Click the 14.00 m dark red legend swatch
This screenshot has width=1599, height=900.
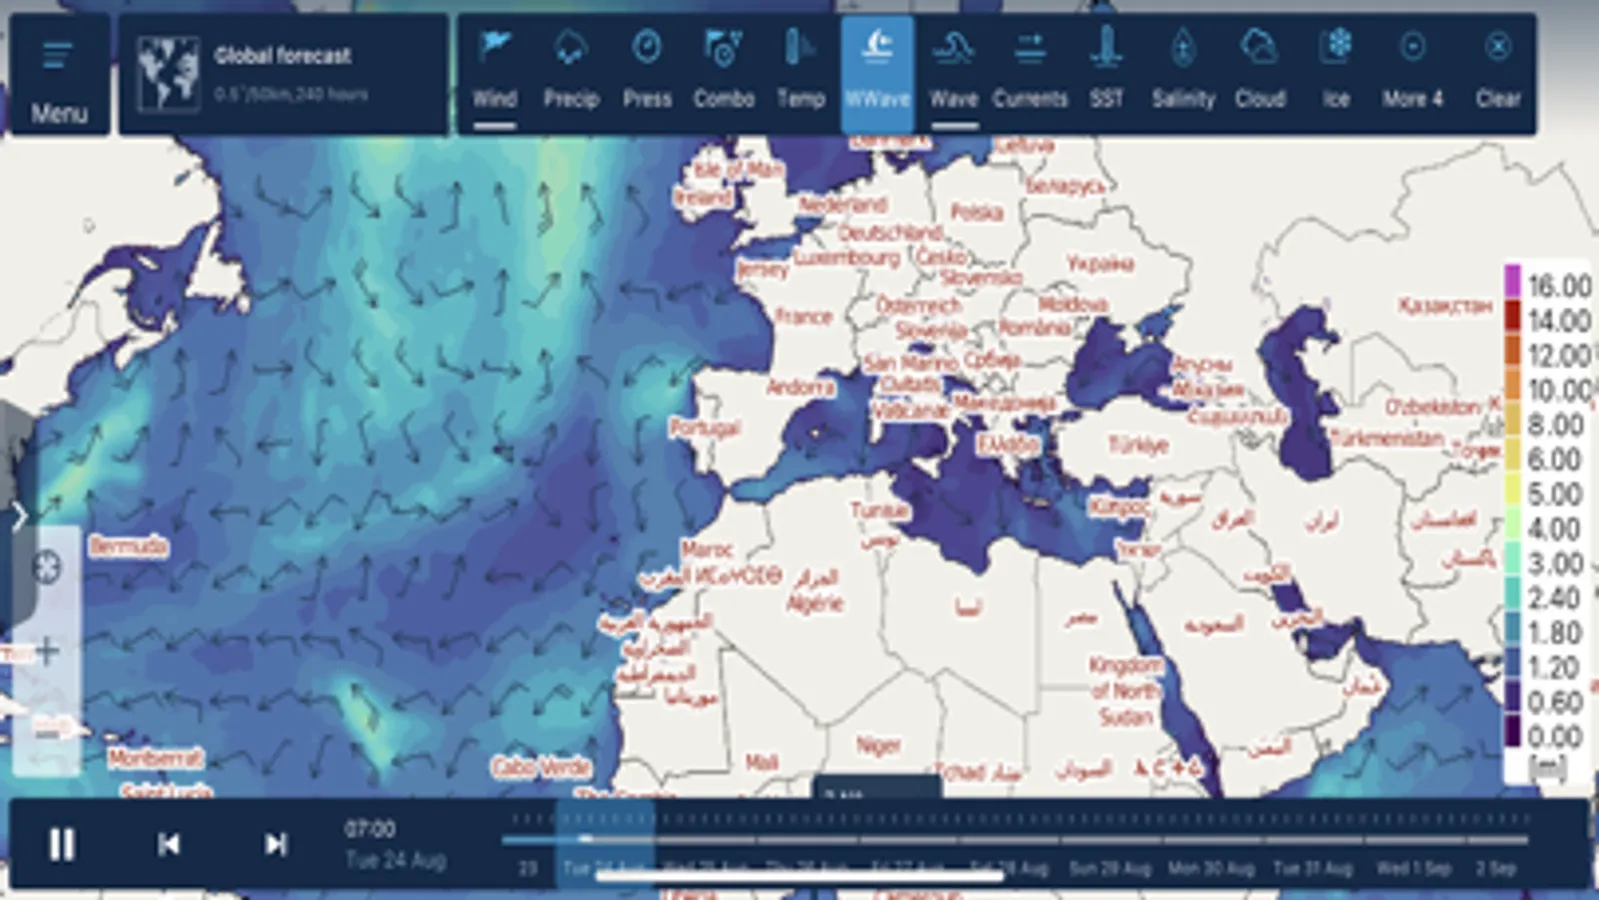pos(1512,318)
